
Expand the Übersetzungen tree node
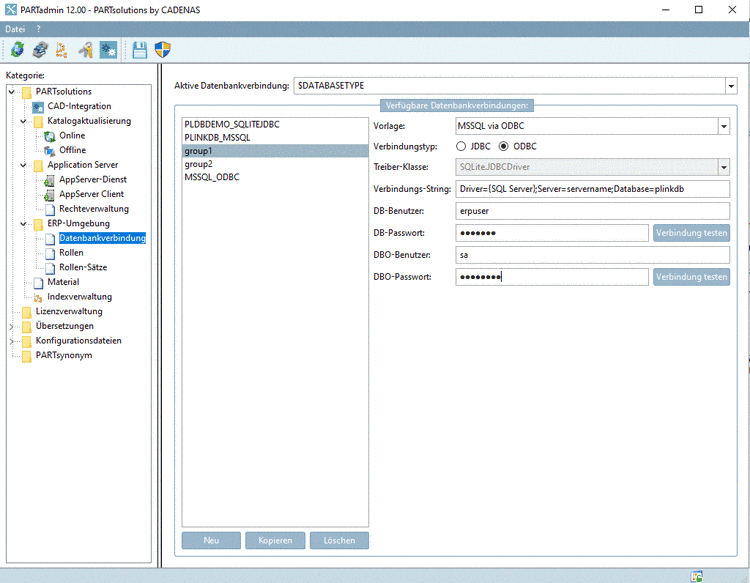[x=12, y=326]
